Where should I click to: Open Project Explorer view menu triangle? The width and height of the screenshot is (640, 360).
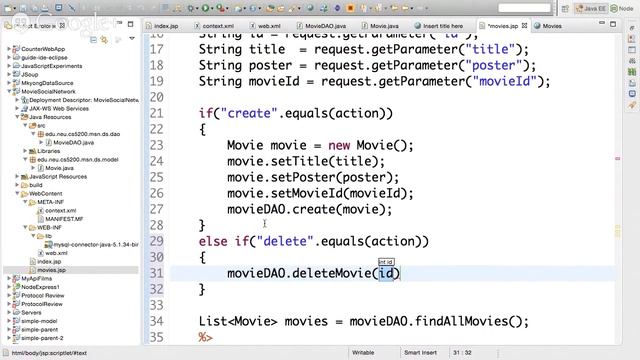(132, 39)
